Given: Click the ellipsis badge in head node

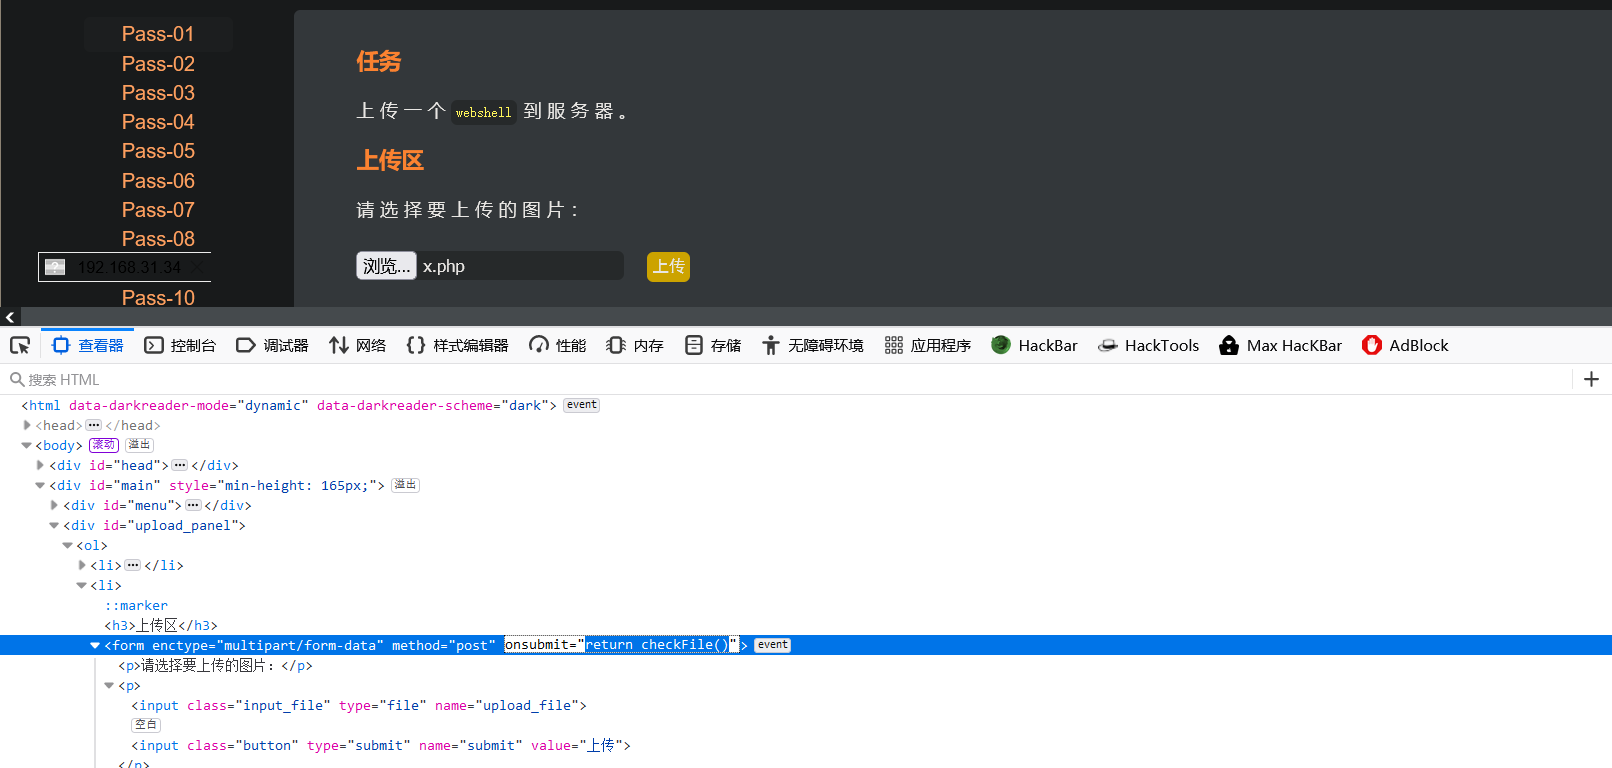Looking at the screenshot, I should tap(94, 425).
